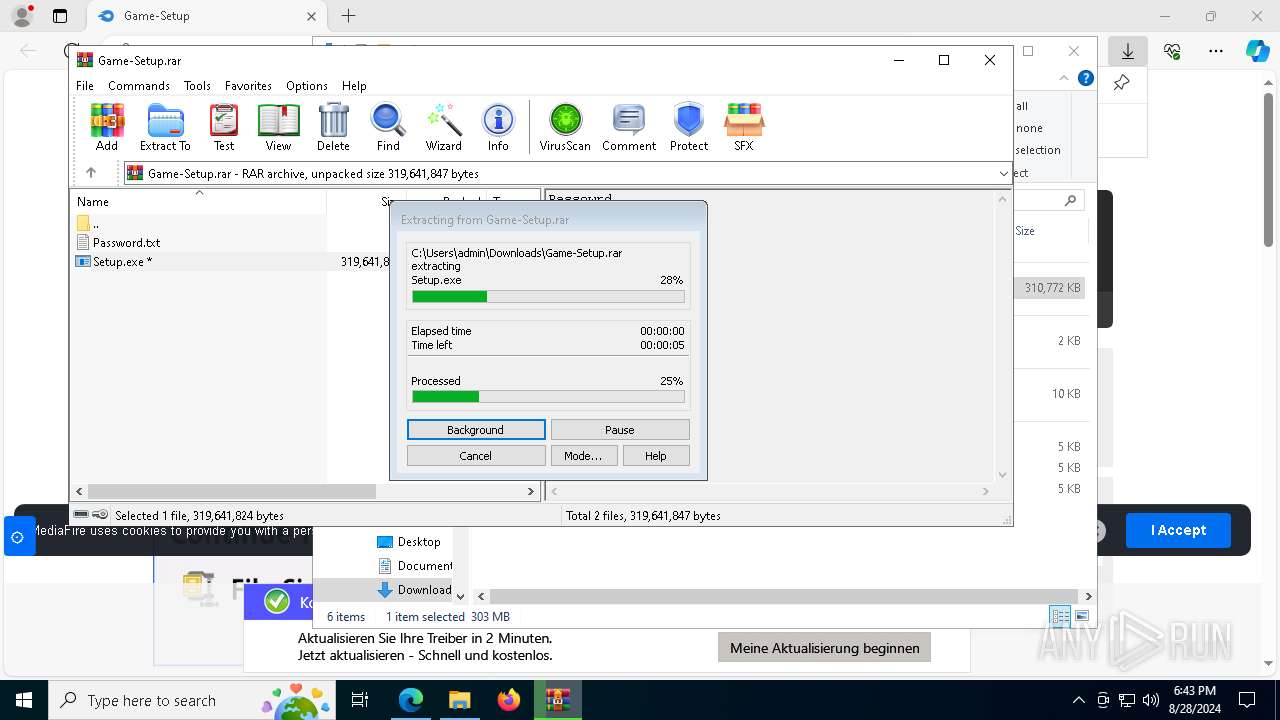Click the Windows Start button
1280x720 pixels.
[x=24, y=700]
